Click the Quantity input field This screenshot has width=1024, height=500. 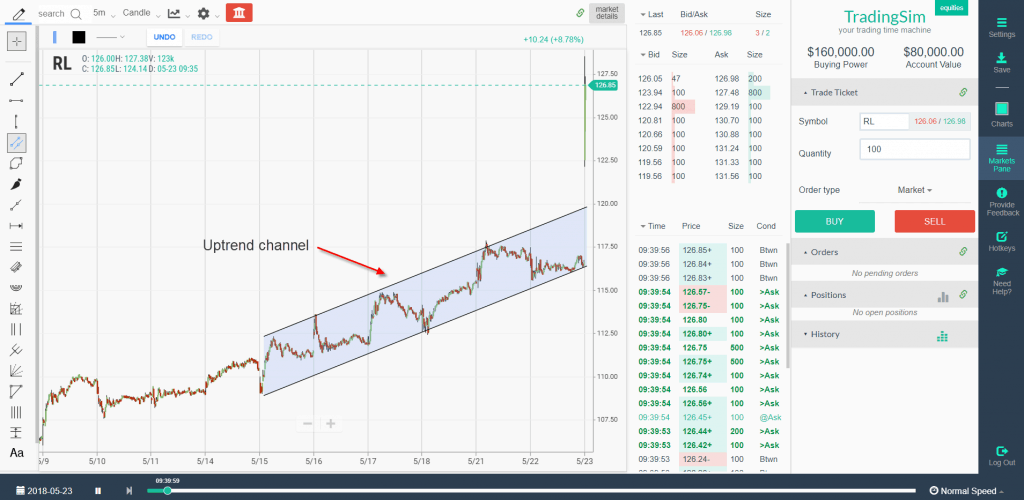coord(914,149)
